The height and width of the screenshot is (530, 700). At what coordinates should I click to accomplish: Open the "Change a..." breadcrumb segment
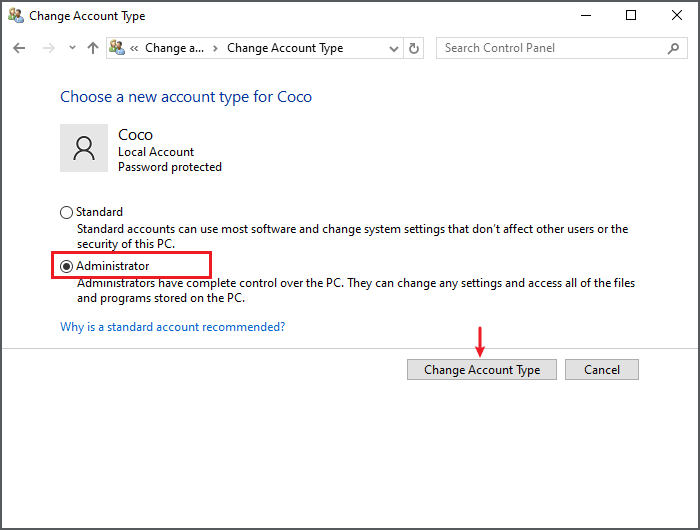pos(174,48)
